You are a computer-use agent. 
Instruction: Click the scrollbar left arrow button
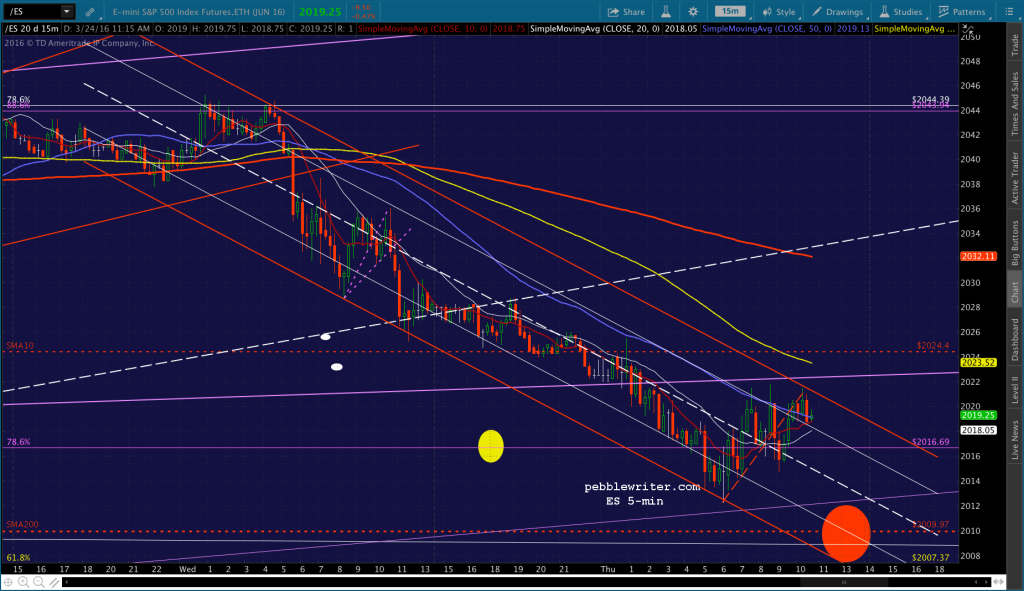pos(66,581)
